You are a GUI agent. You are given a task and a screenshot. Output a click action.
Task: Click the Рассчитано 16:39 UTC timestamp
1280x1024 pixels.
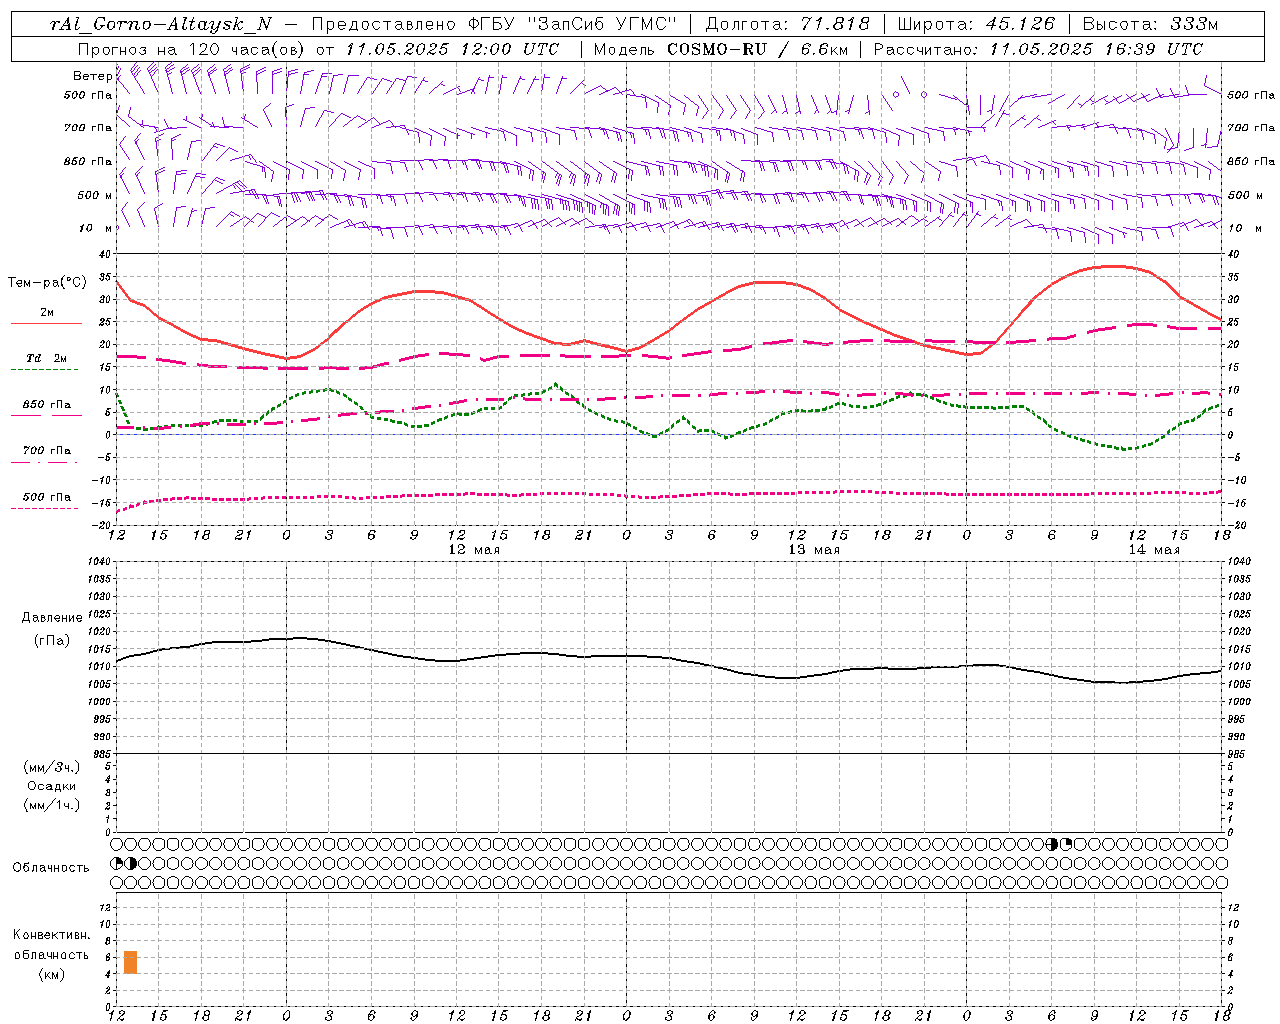point(1038,48)
